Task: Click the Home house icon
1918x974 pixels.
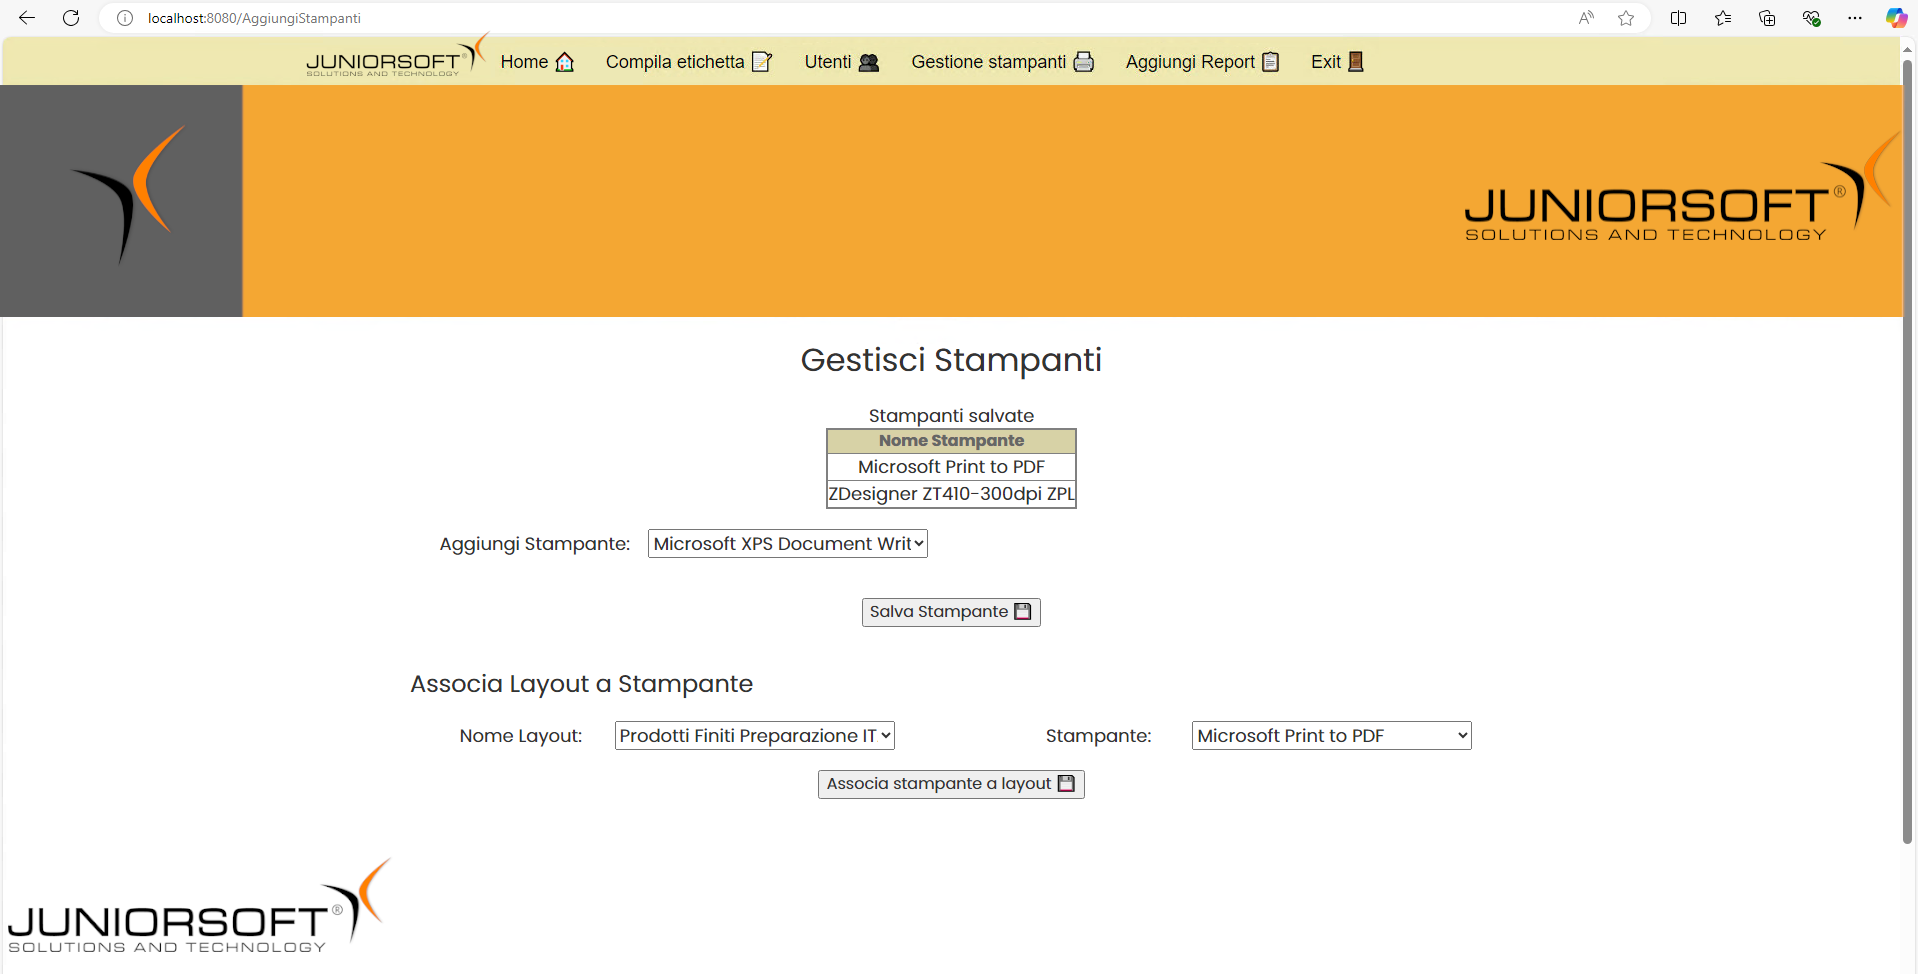Action: point(565,62)
